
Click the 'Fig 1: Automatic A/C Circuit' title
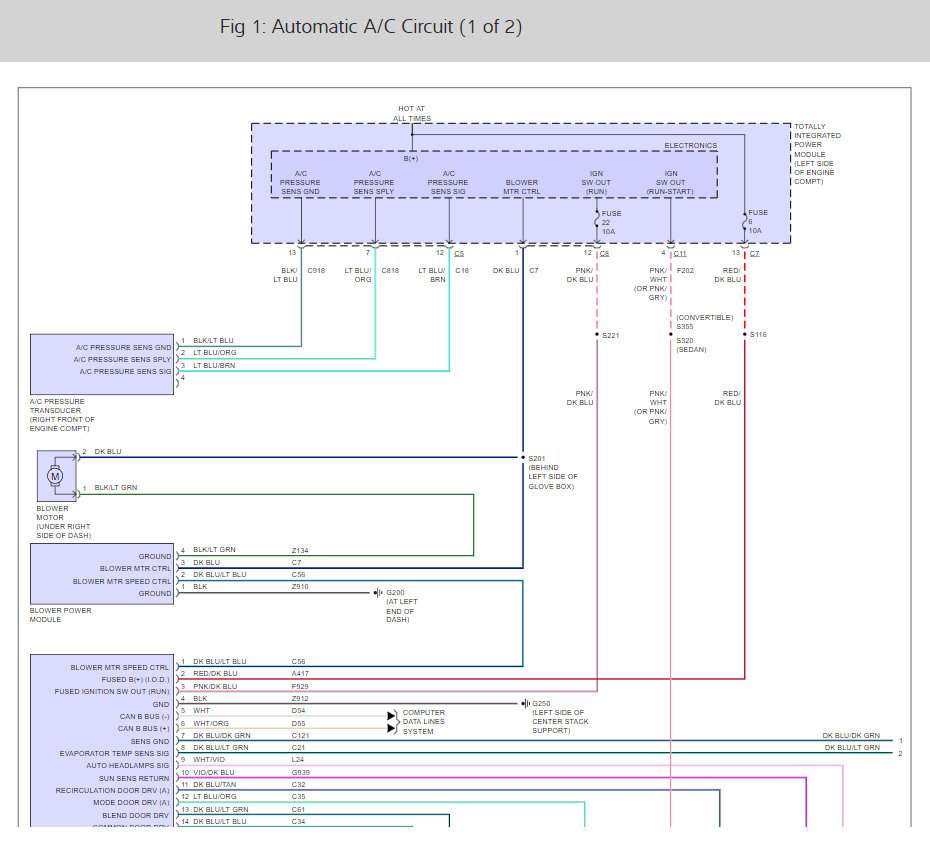(371, 27)
